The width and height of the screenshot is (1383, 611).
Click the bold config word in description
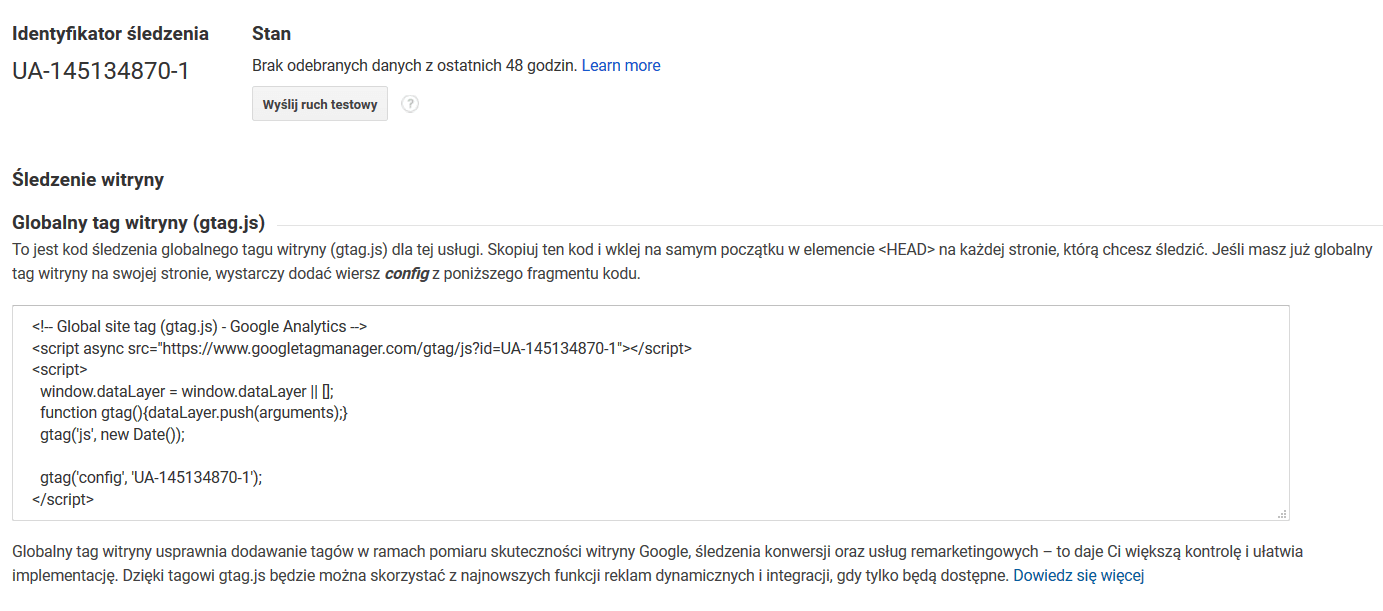click(x=406, y=274)
